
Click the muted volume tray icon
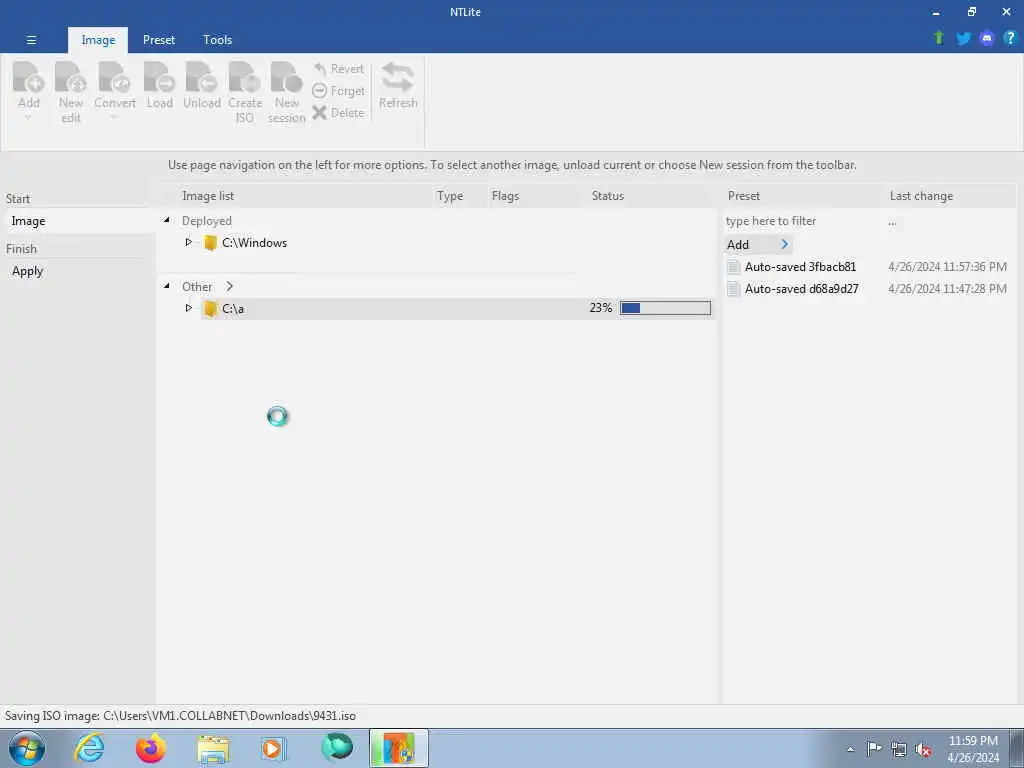(x=923, y=750)
